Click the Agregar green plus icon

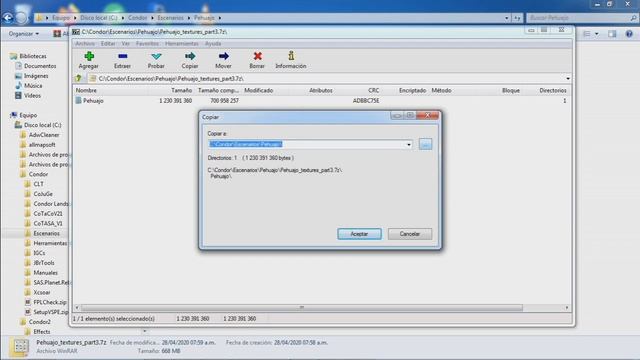point(89,56)
